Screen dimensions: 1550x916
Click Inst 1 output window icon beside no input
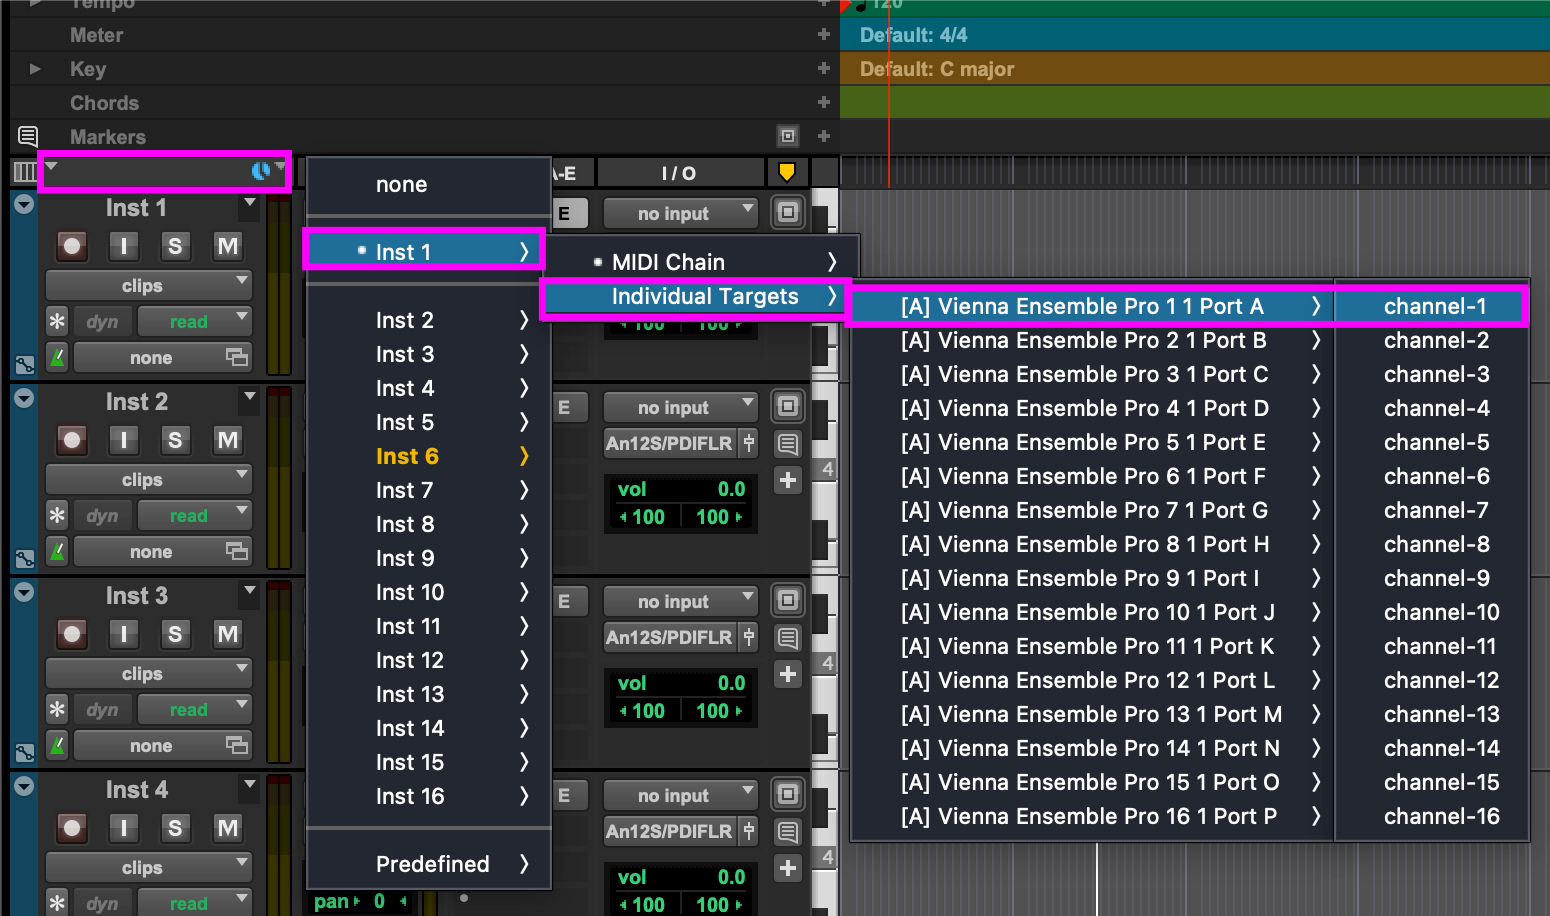(x=788, y=213)
